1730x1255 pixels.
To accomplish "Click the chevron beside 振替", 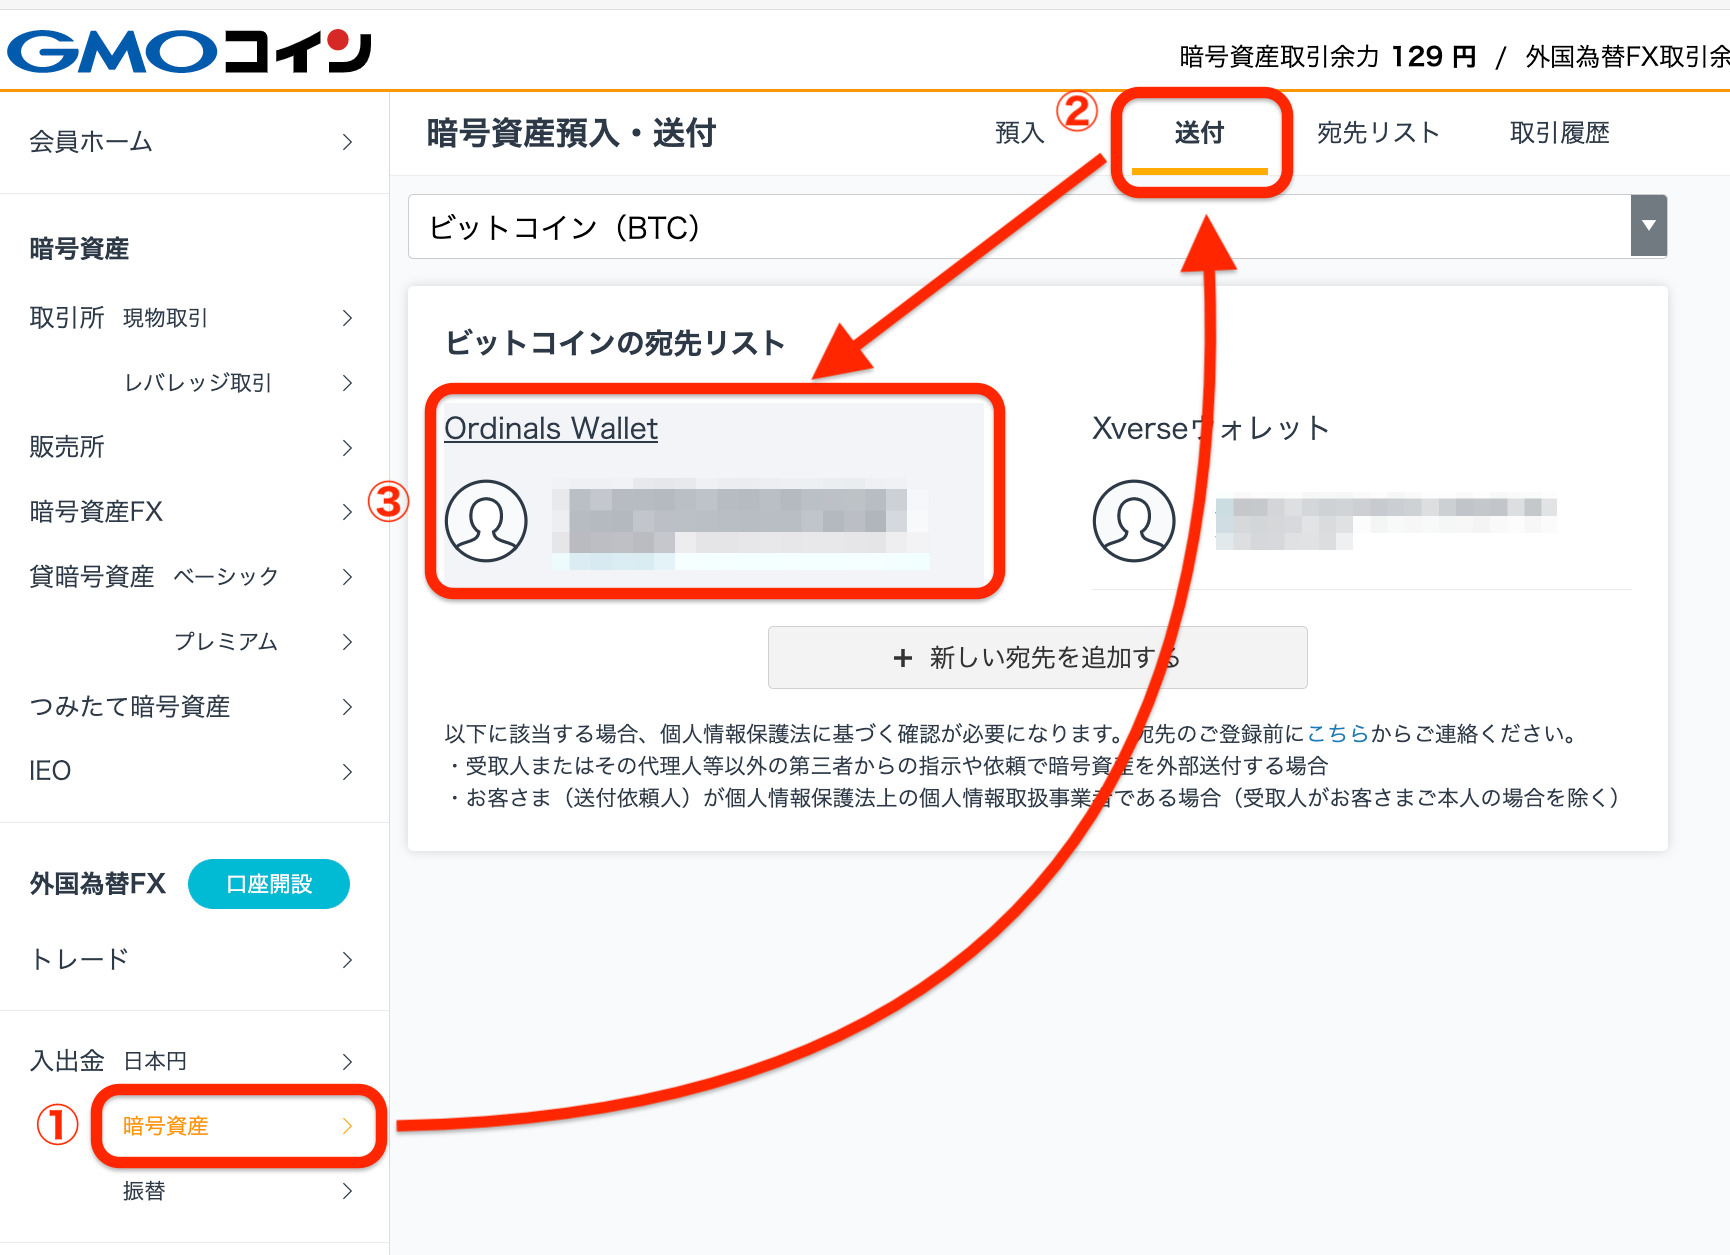I will (x=347, y=1191).
